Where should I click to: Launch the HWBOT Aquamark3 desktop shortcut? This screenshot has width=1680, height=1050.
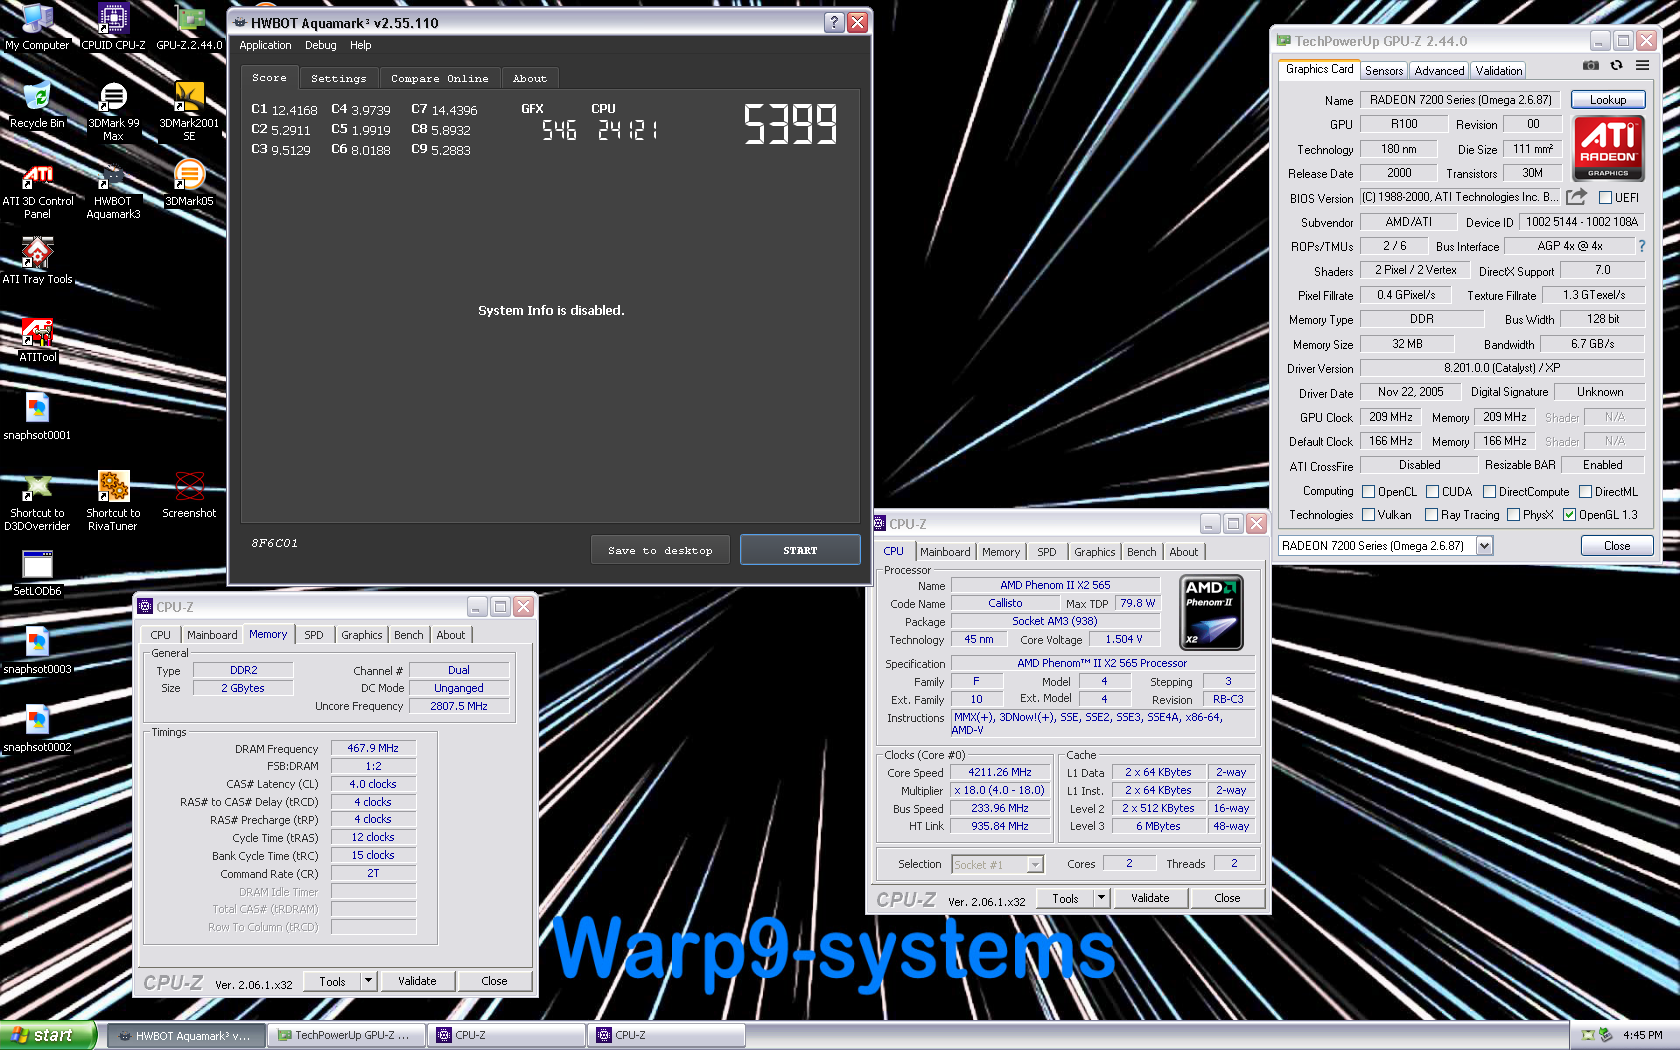tap(113, 190)
